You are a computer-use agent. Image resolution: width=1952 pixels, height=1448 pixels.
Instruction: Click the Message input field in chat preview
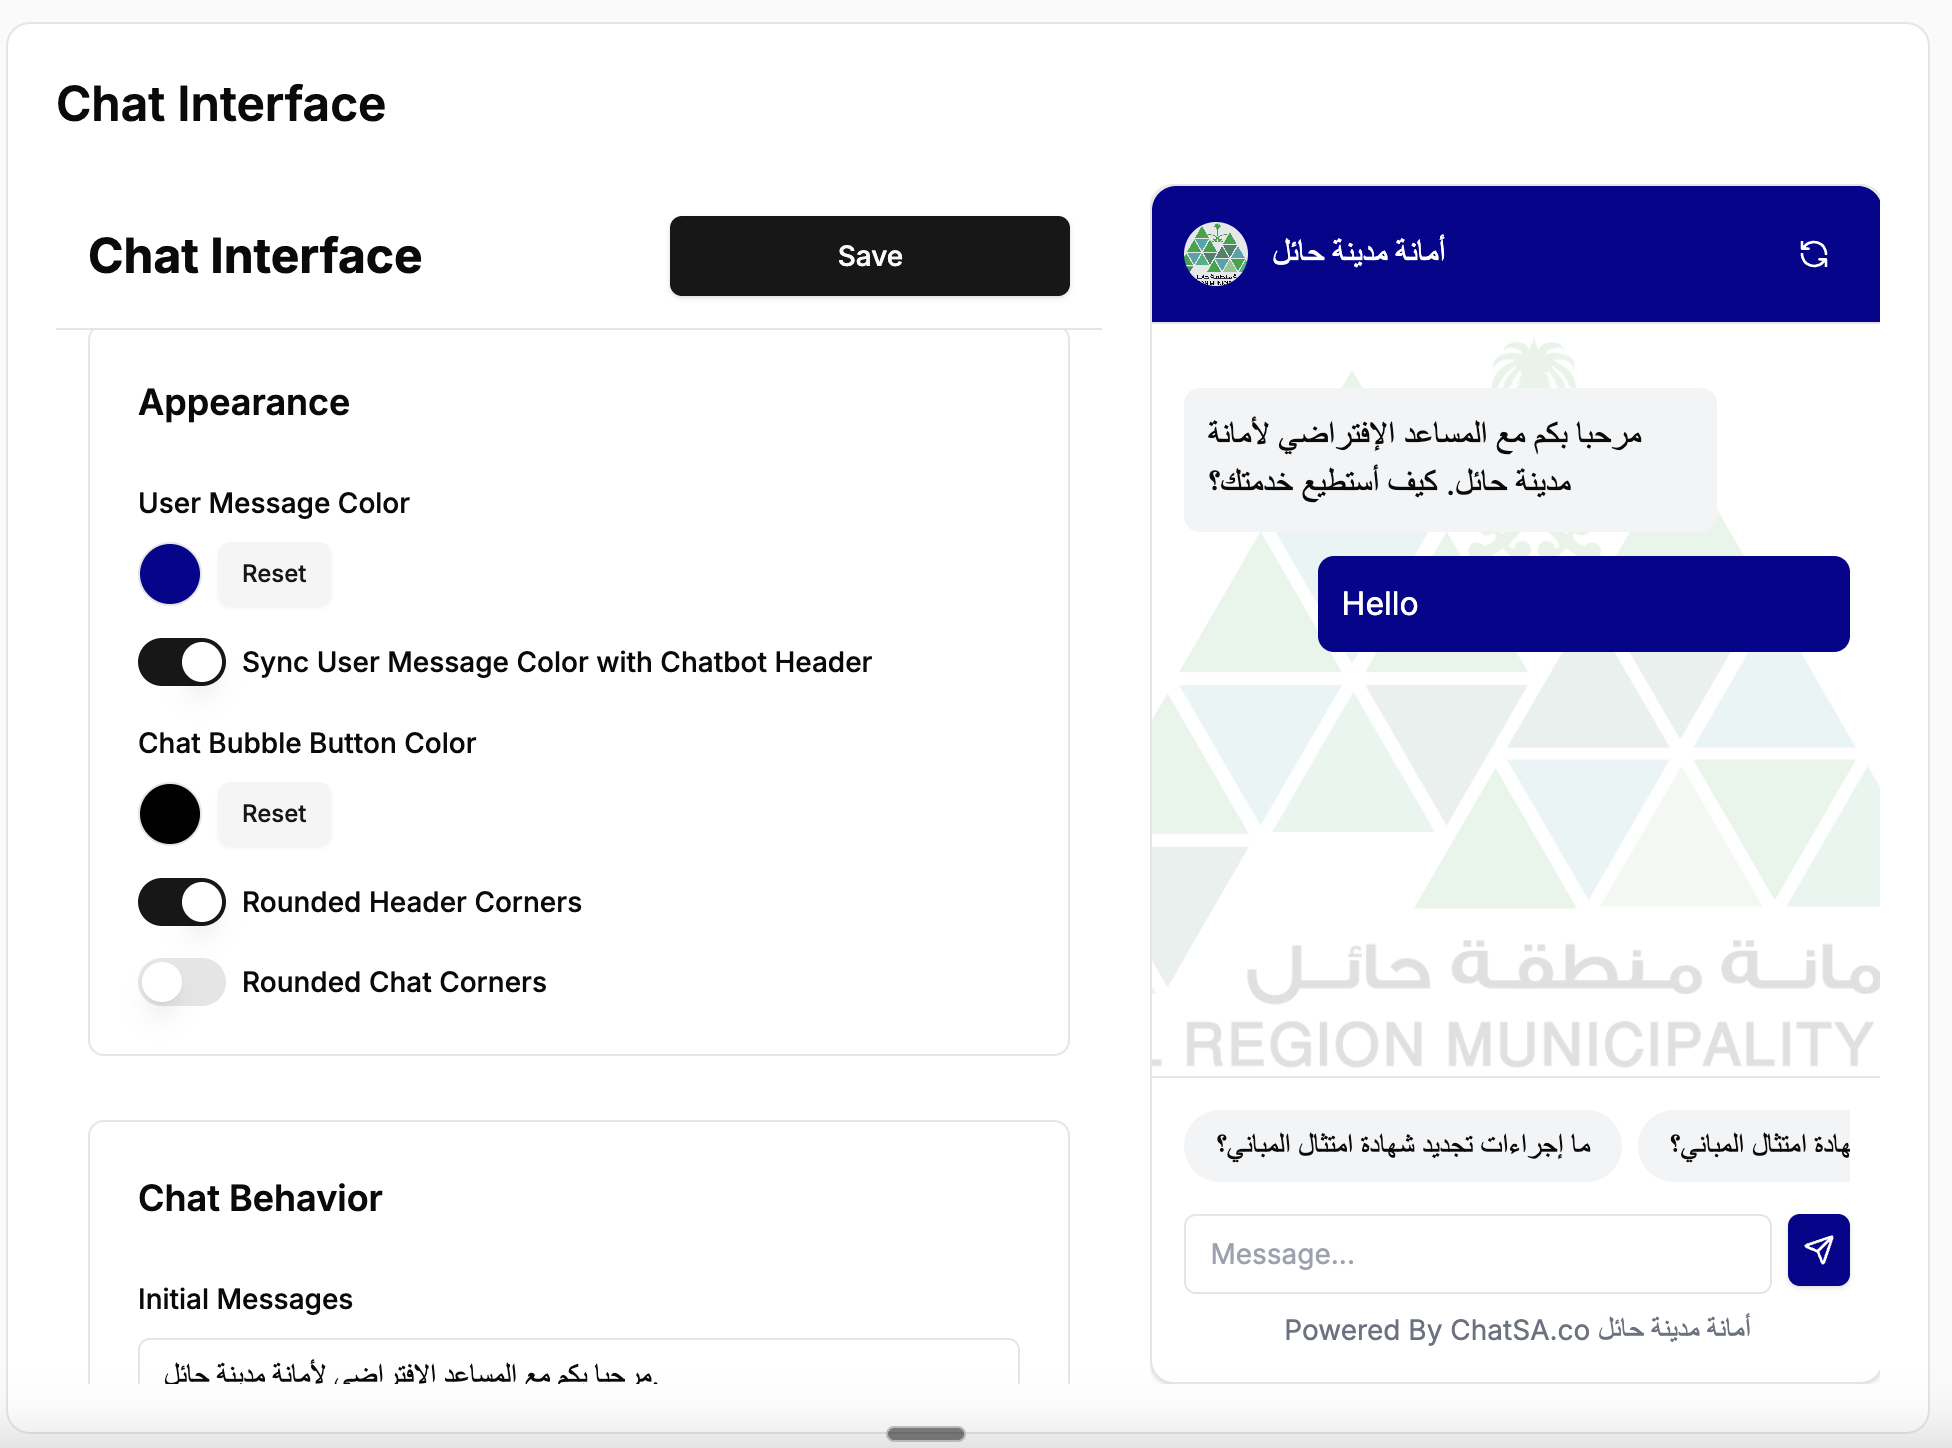[x=1477, y=1254]
